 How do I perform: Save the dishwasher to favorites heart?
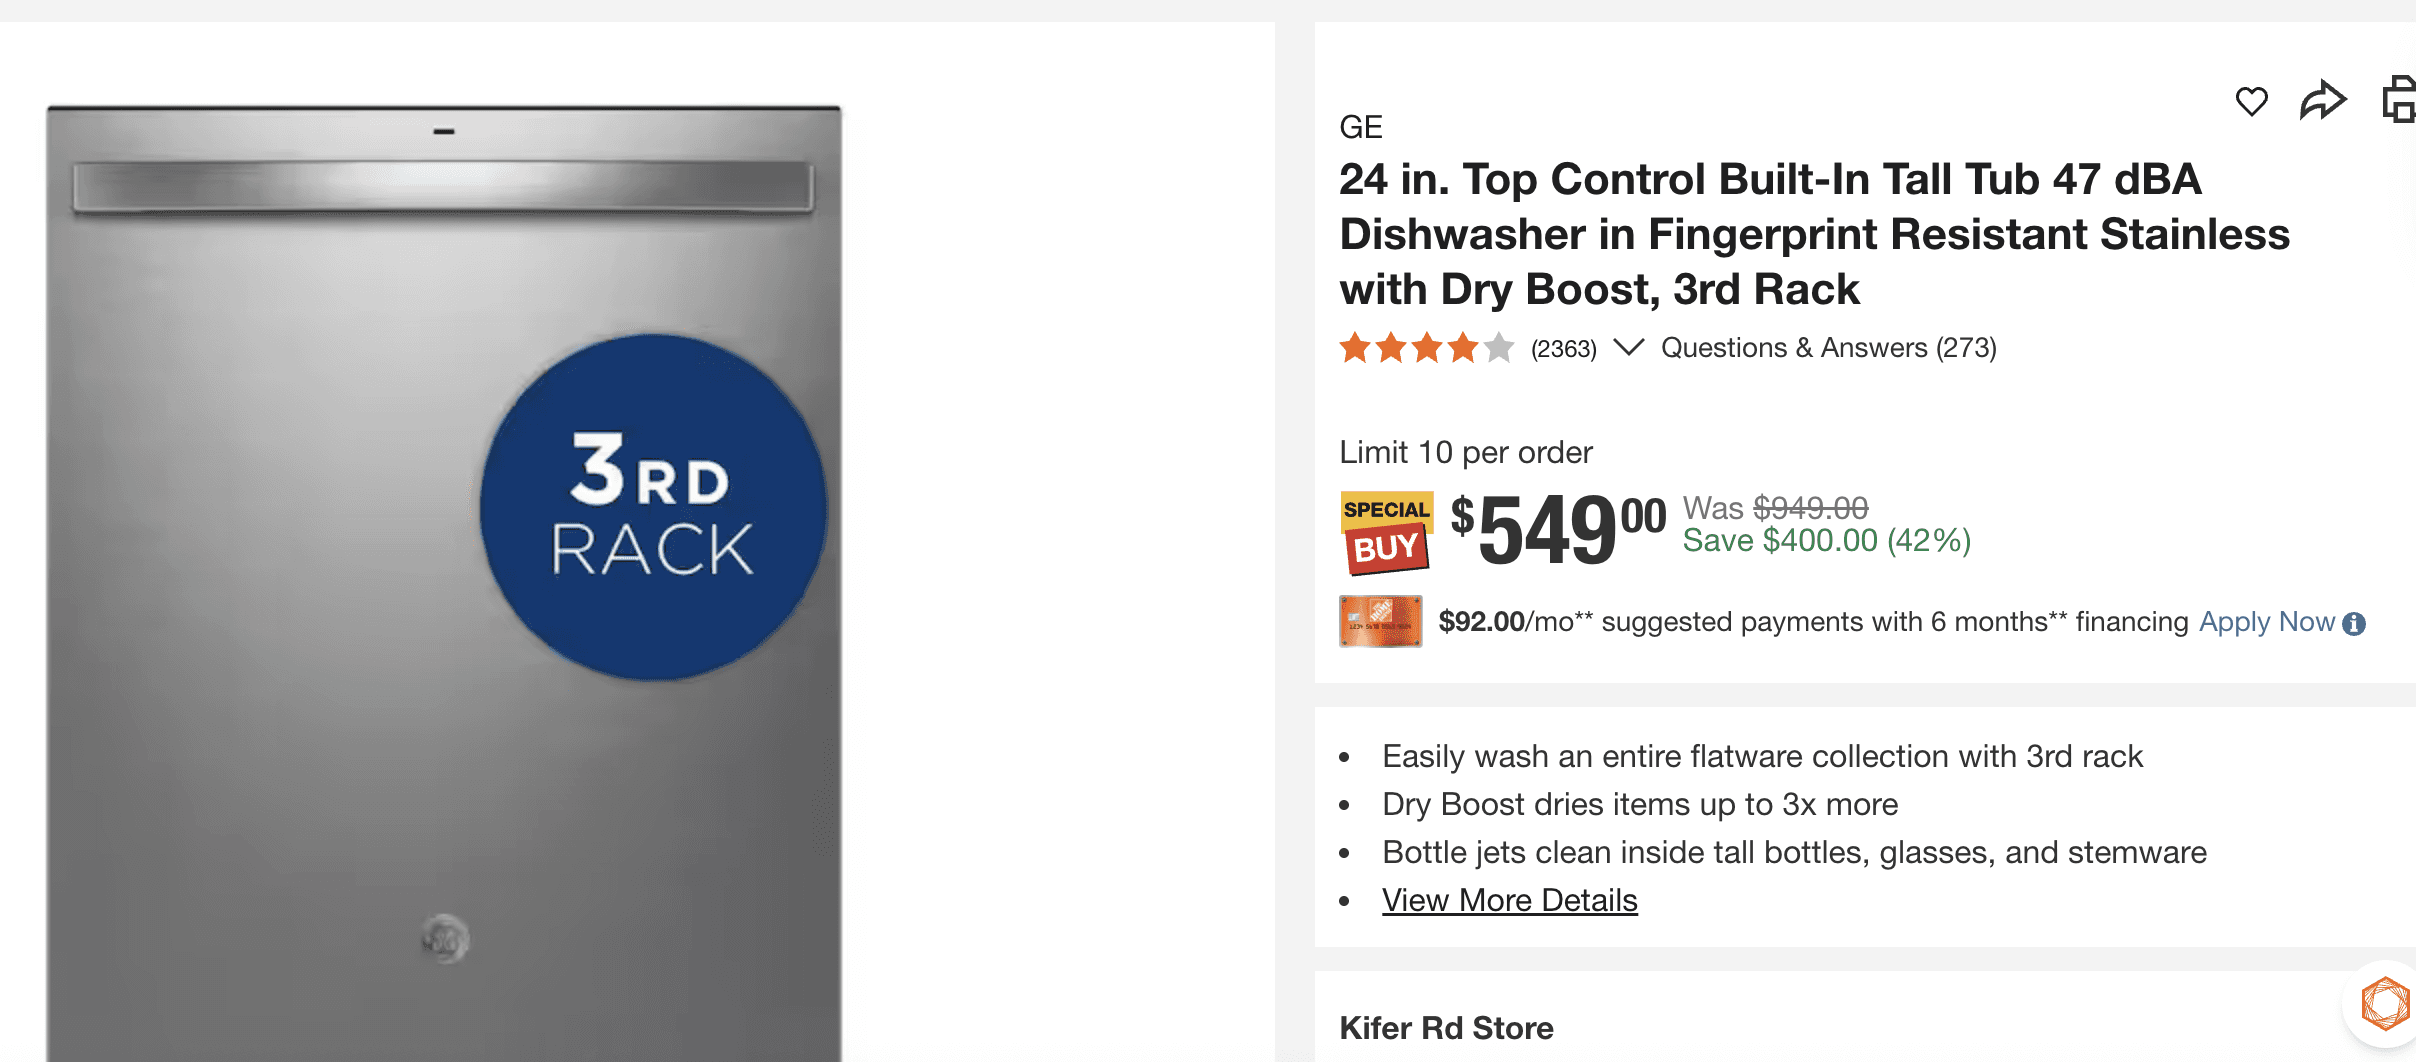click(2252, 99)
